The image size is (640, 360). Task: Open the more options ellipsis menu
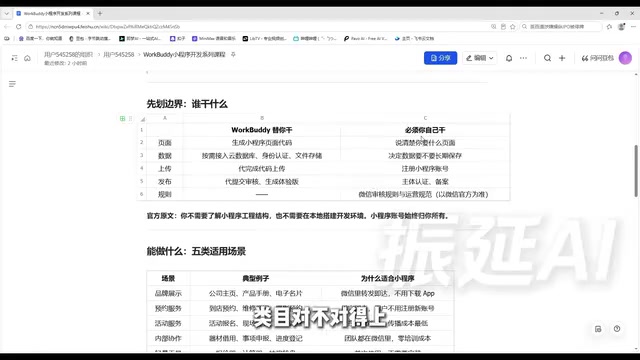coord(523,58)
